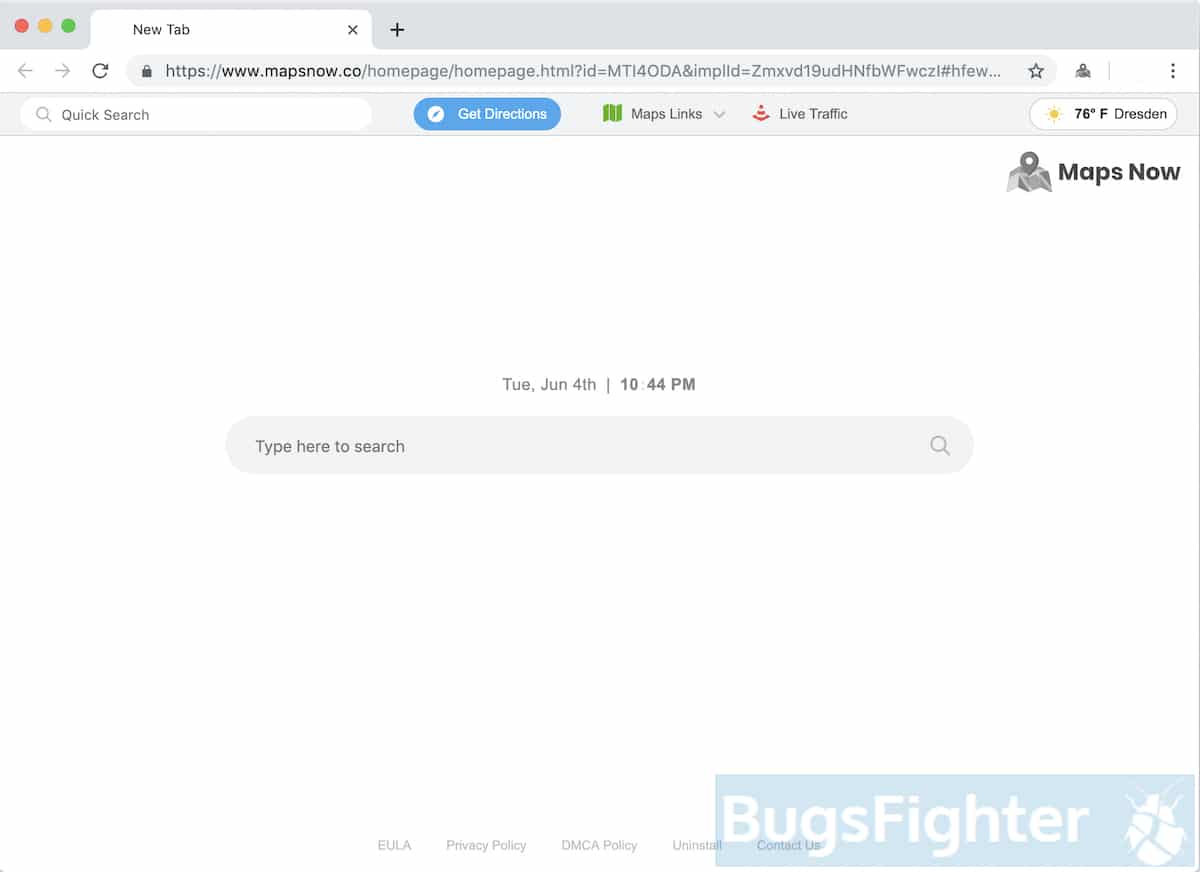Click the padlock site info icon
The height and width of the screenshot is (872, 1200).
point(147,71)
